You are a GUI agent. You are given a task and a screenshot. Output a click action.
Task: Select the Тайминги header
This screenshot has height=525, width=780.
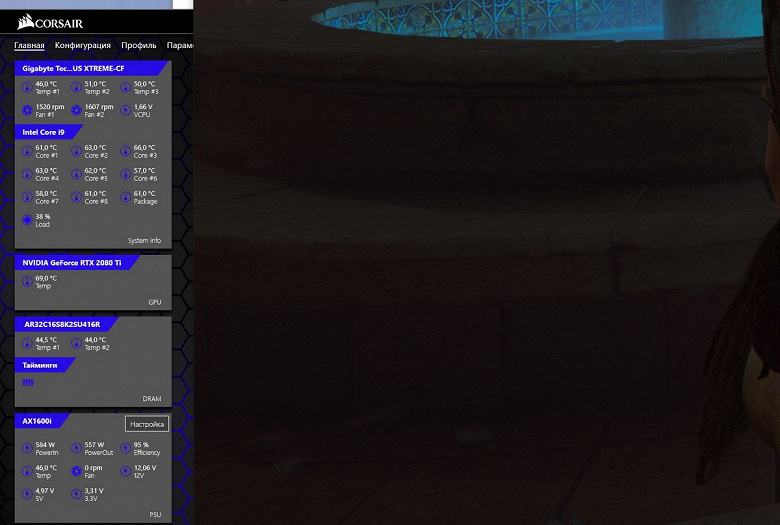[x=45, y=365]
